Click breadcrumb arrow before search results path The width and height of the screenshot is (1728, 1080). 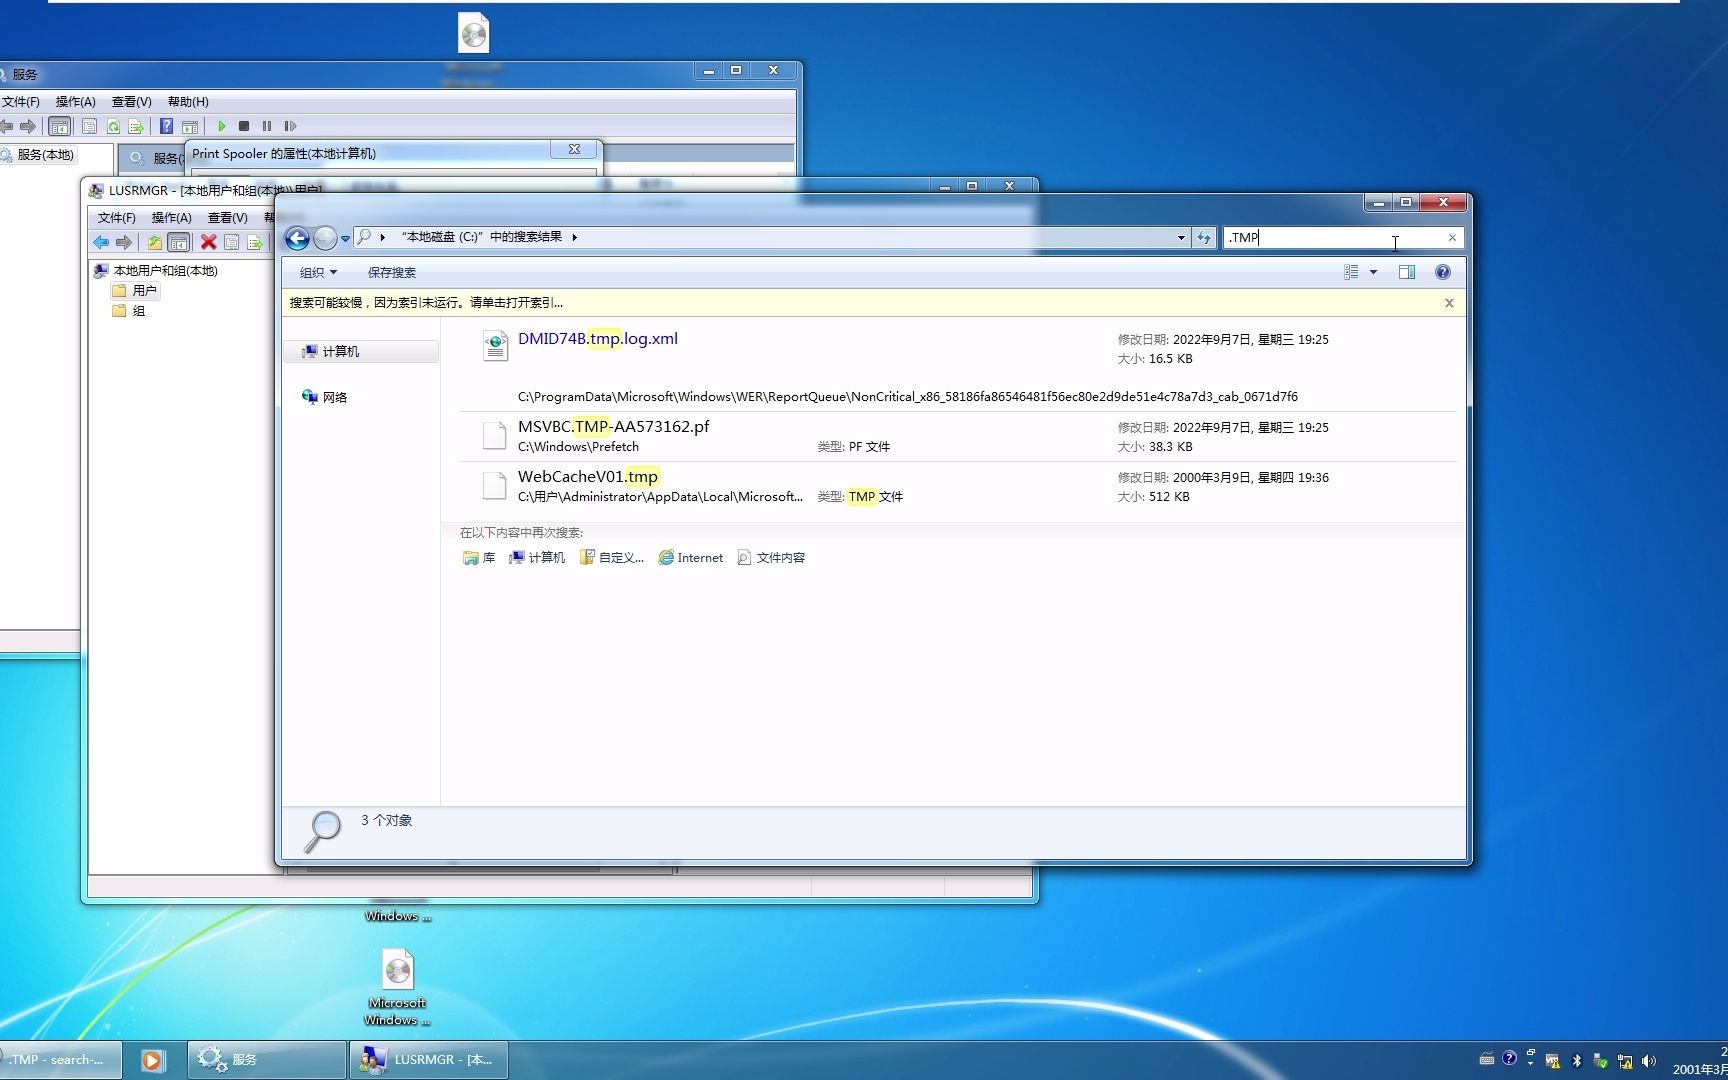pos(383,238)
